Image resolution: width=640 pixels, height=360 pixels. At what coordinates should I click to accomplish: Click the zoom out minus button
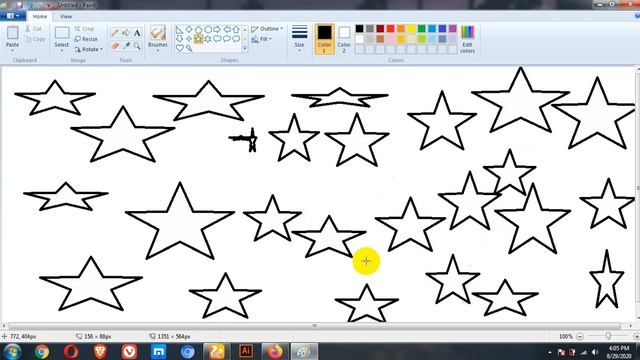click(x=580, y=336)
